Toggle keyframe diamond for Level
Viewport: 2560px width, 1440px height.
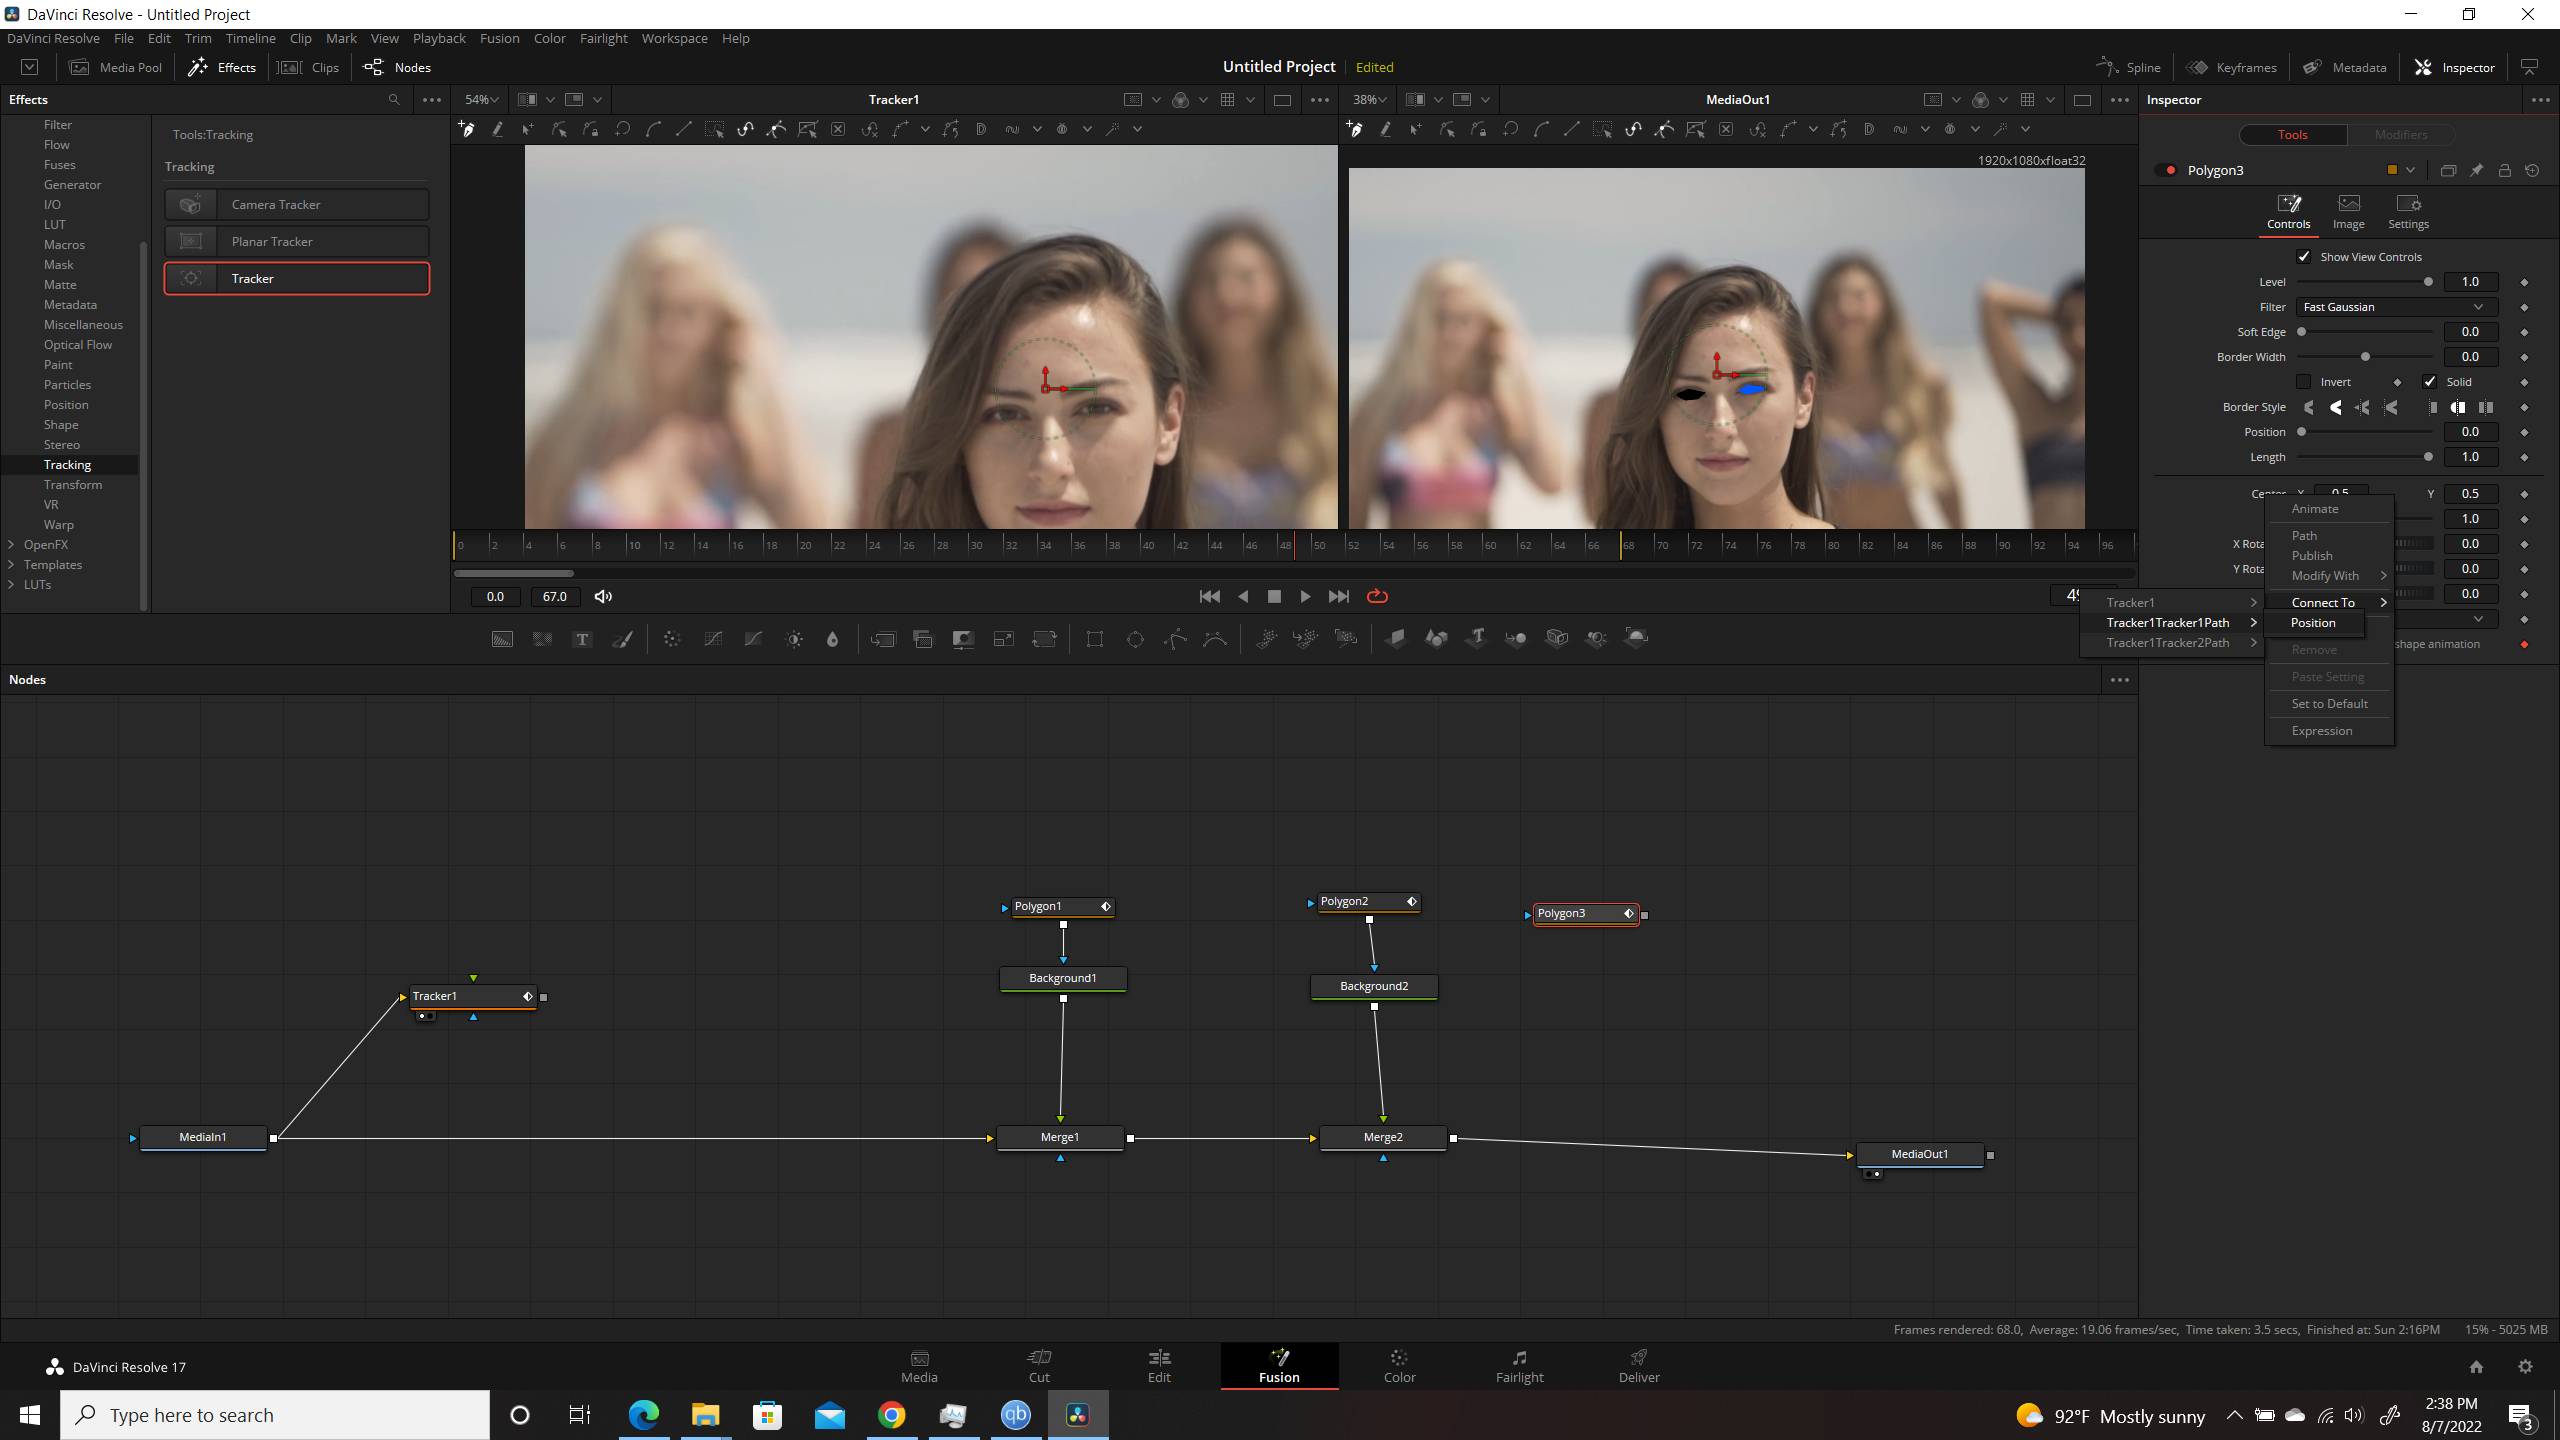pyautogui.click(x=2524, y=282)
